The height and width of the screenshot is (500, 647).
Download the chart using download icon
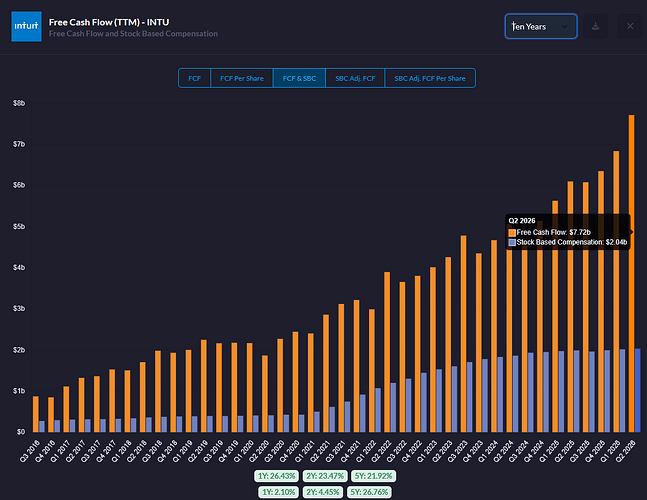595,26
